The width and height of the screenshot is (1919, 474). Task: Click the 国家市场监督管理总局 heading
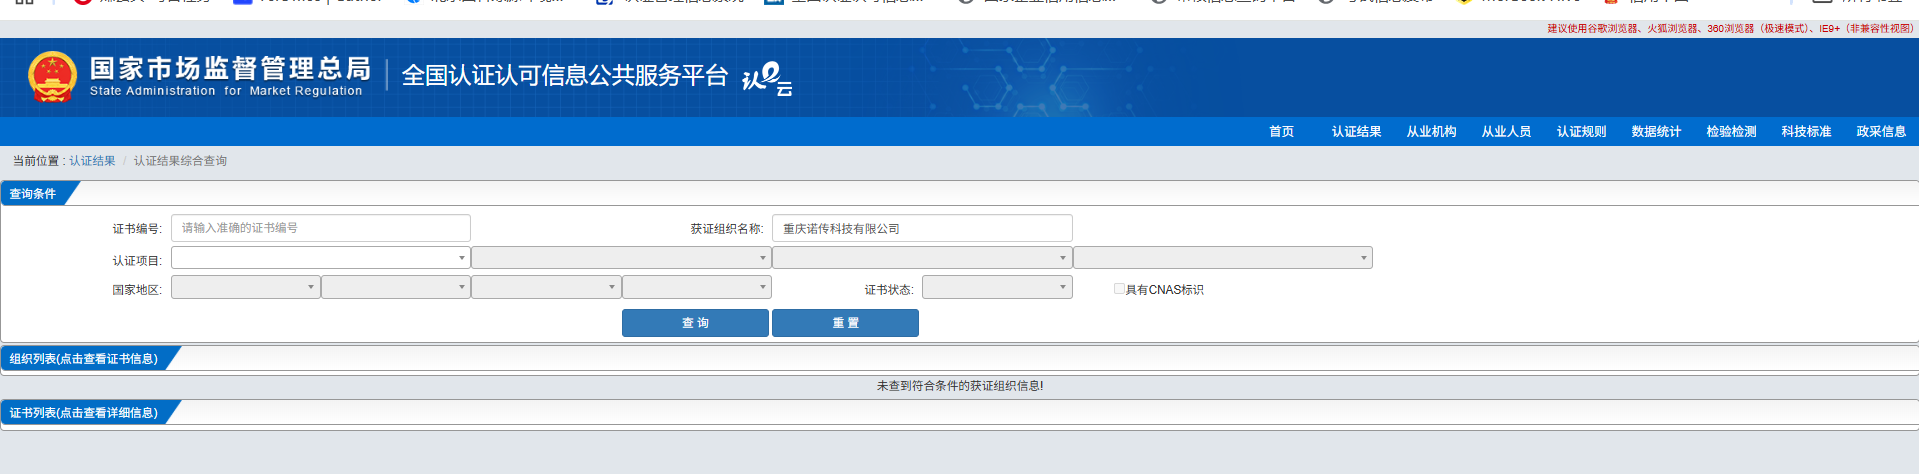pyautogui.click(x=230, y=68)
